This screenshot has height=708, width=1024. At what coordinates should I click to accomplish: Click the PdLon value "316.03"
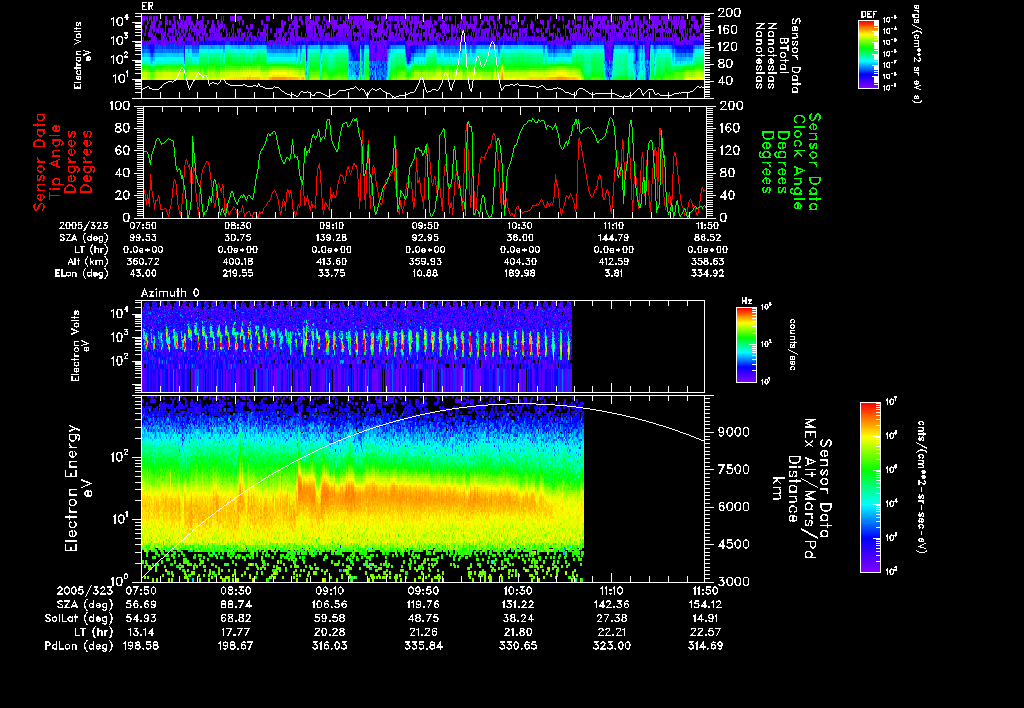(x=330, y=646)
